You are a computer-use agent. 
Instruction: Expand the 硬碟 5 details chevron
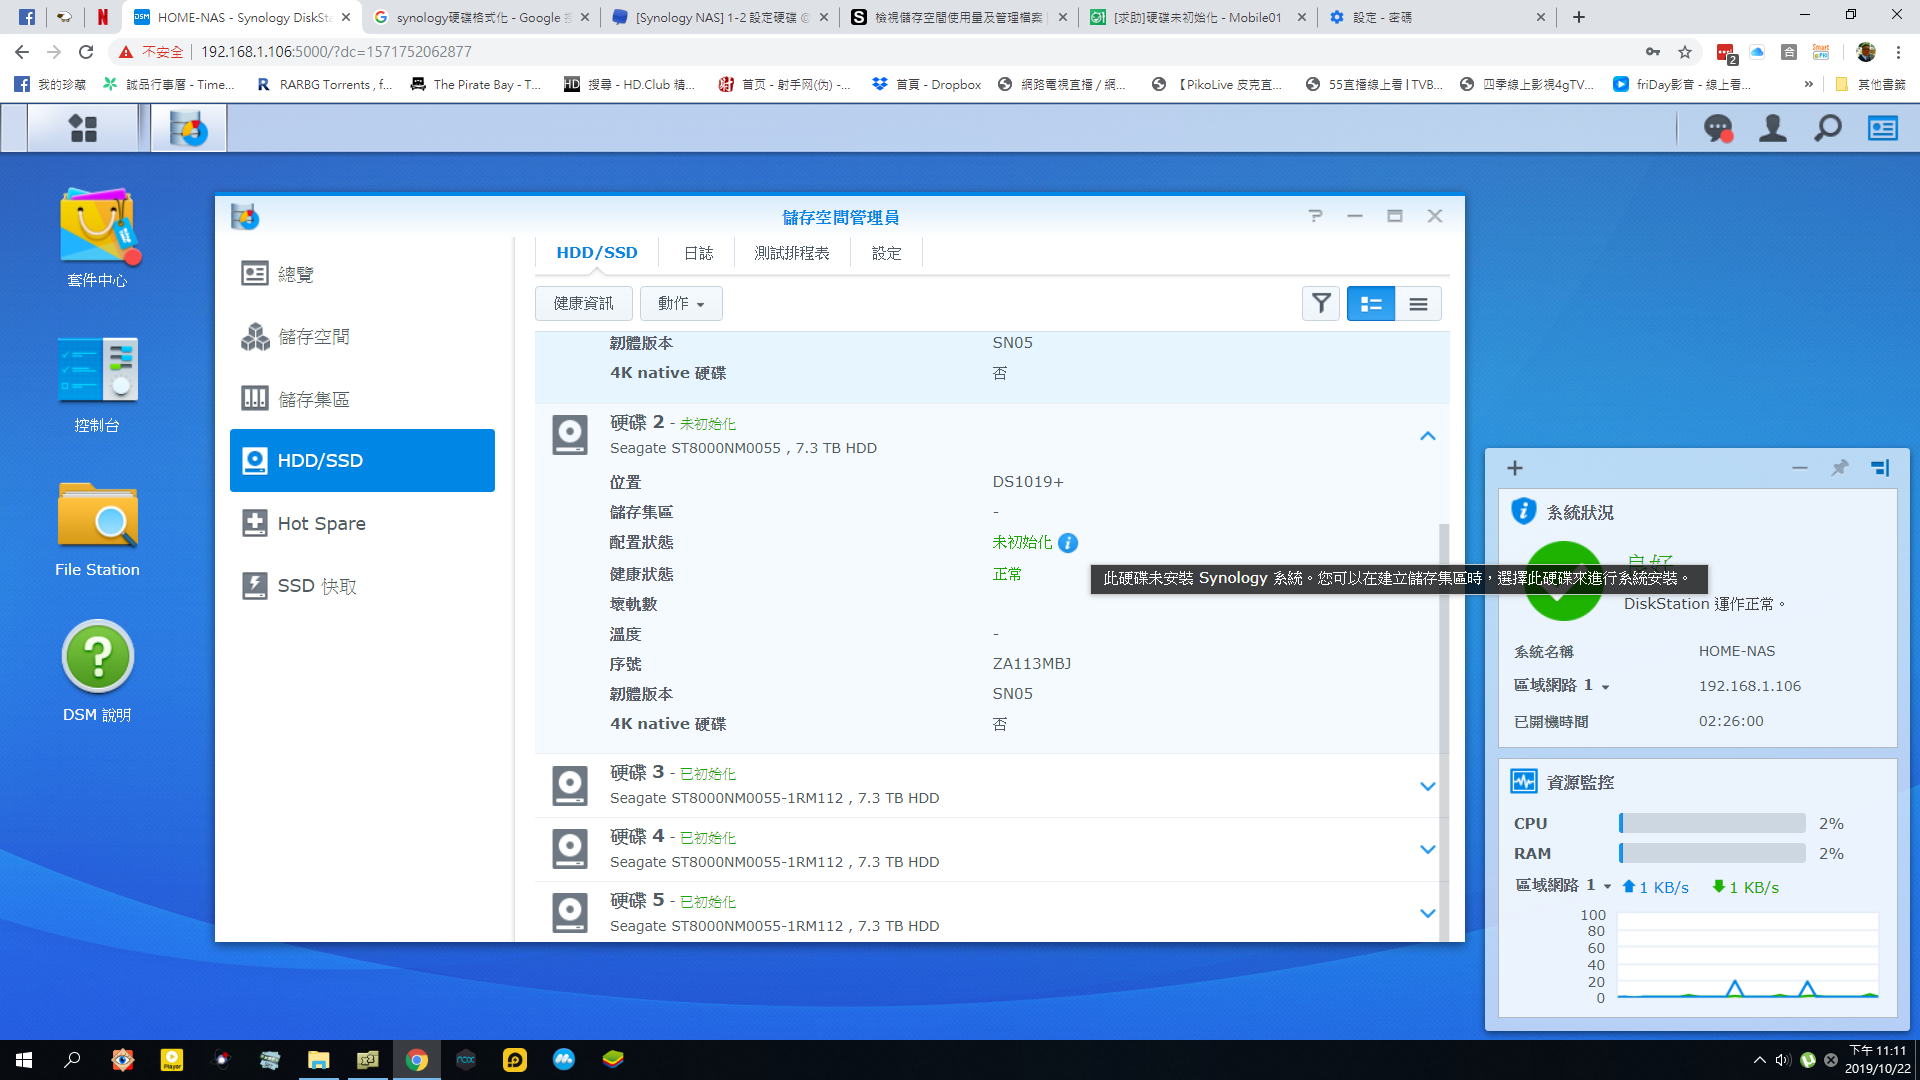[1428, 914]
